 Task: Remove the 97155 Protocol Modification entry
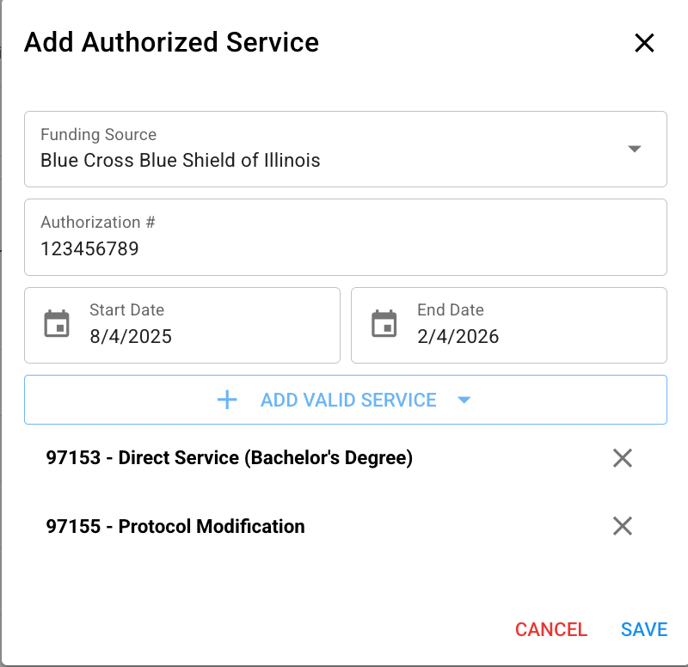tap(622, 526)
